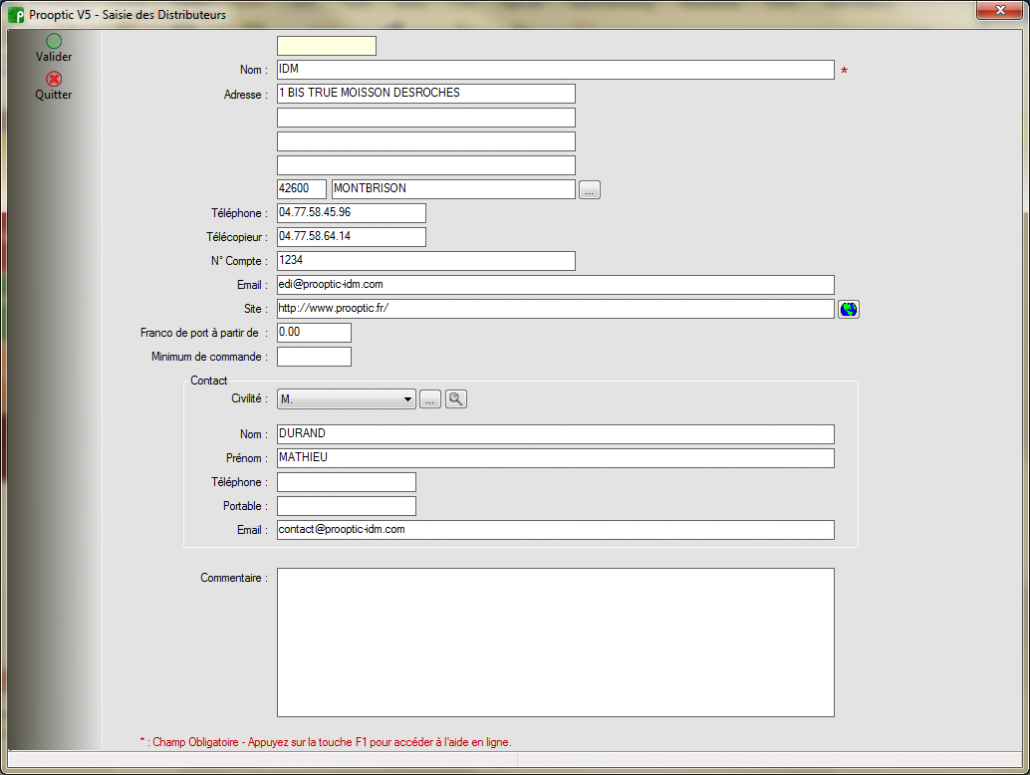Click distributor Téléphone field 04.77.58.45.96
1030x775 pixels.
(351, 213)
